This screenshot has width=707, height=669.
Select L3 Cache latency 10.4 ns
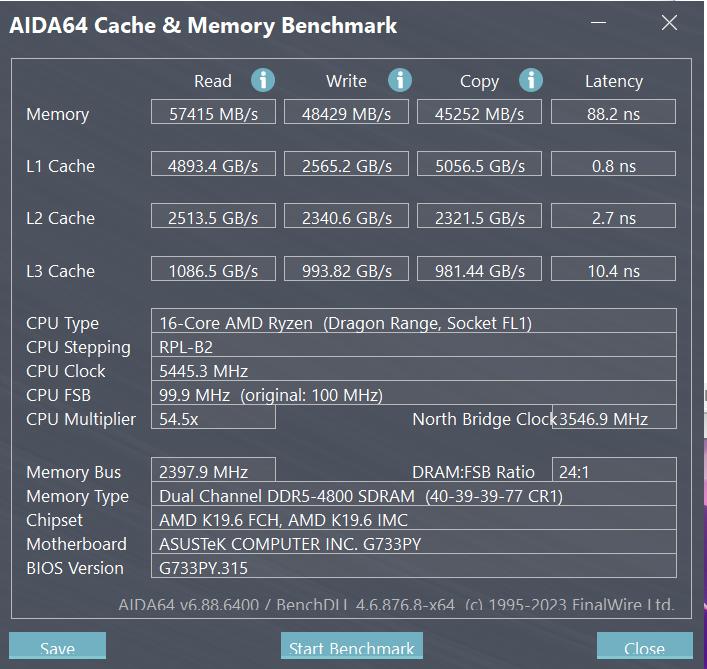613,269
